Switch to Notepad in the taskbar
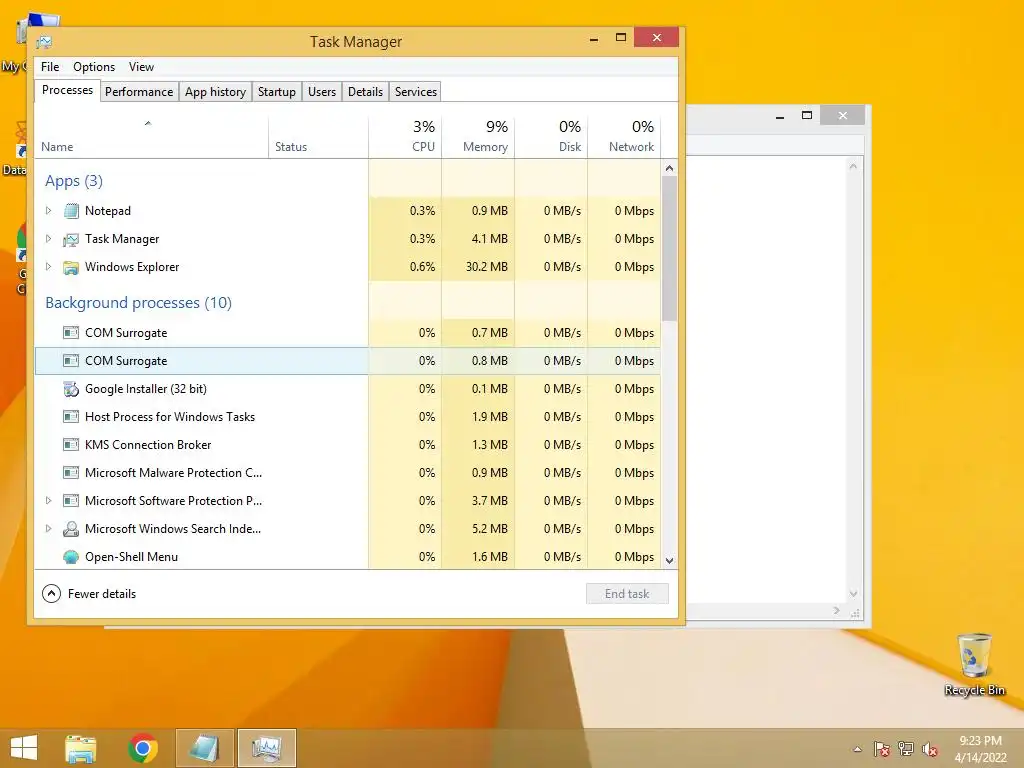 (x=204, y=748)
